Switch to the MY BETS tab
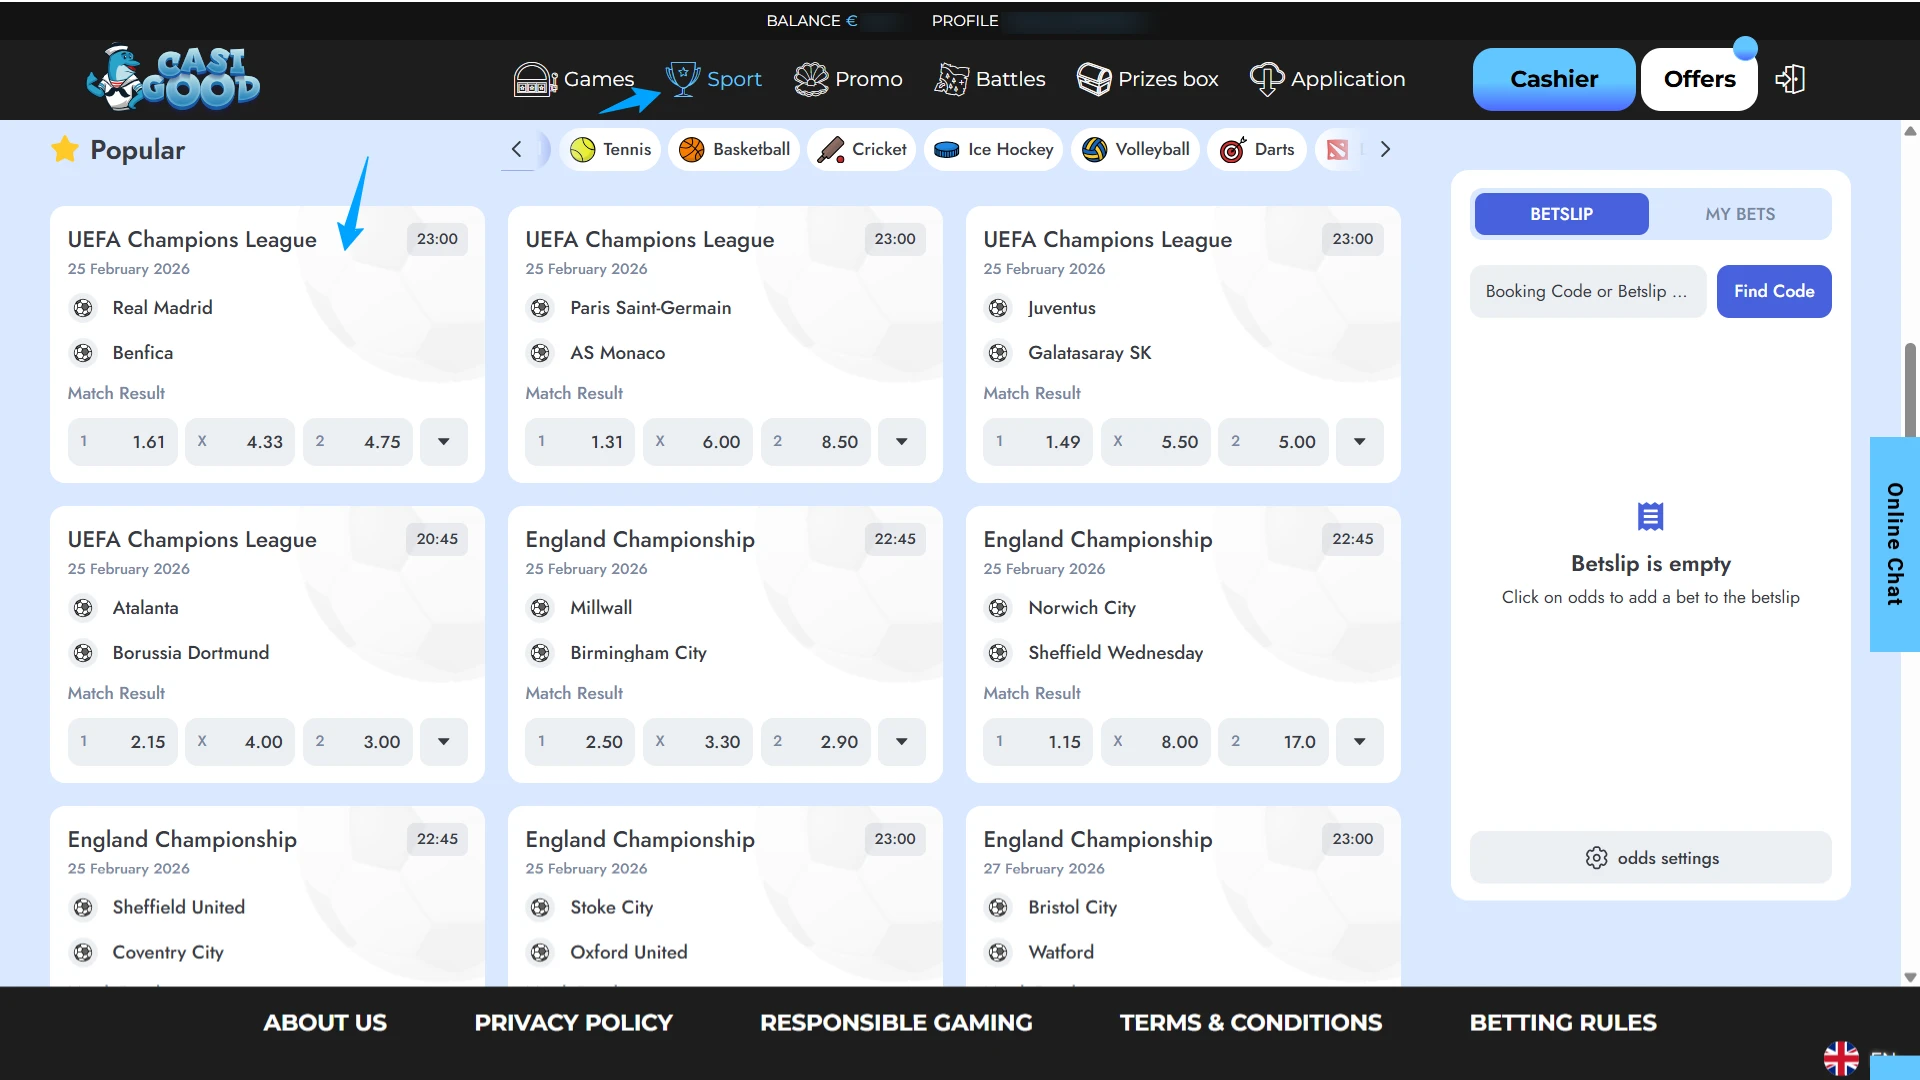 (x=1740, y=213)
